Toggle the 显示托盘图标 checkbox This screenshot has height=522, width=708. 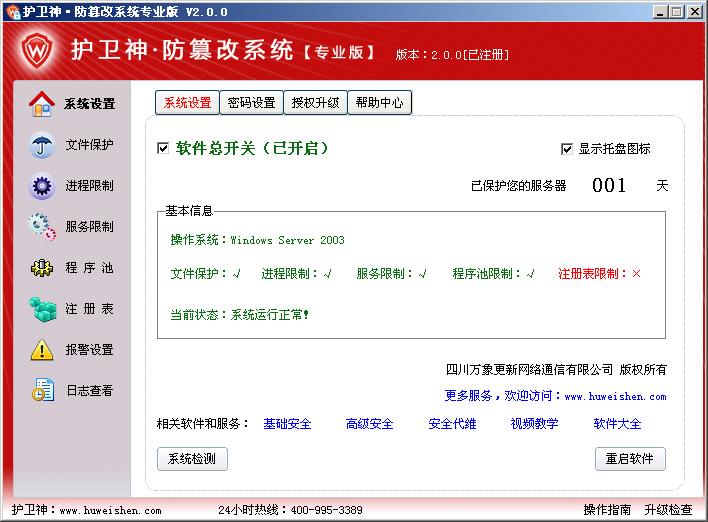point(566,149)
